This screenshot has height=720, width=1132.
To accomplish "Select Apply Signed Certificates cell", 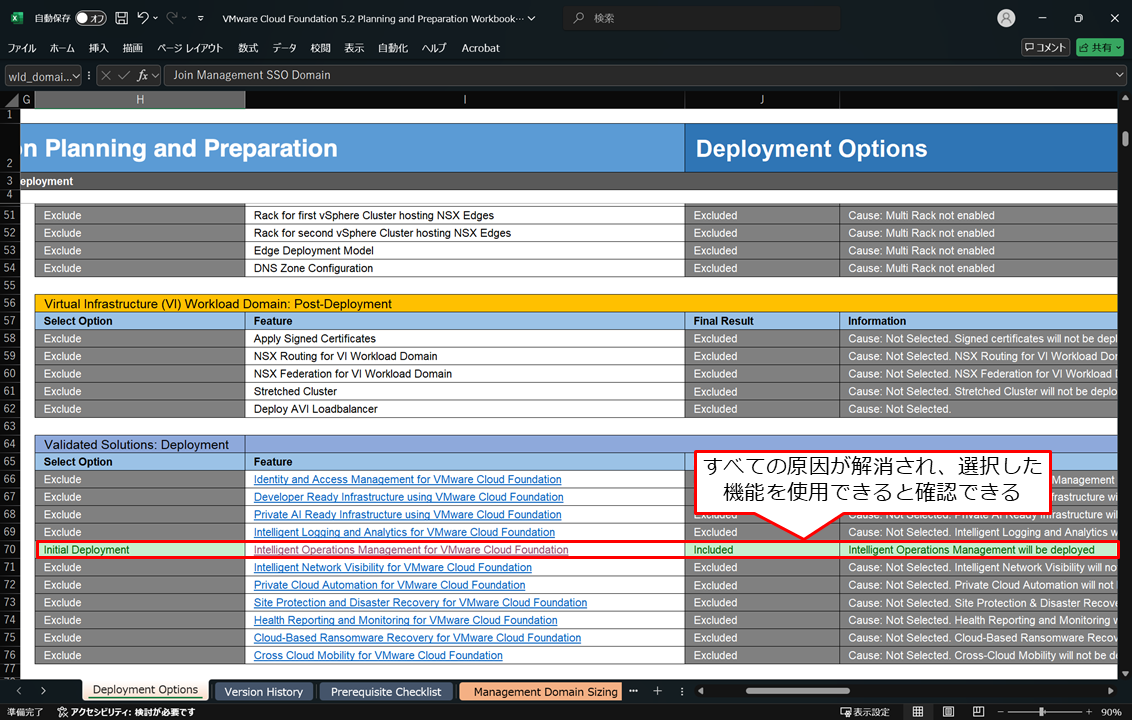I will pos(465,339).
